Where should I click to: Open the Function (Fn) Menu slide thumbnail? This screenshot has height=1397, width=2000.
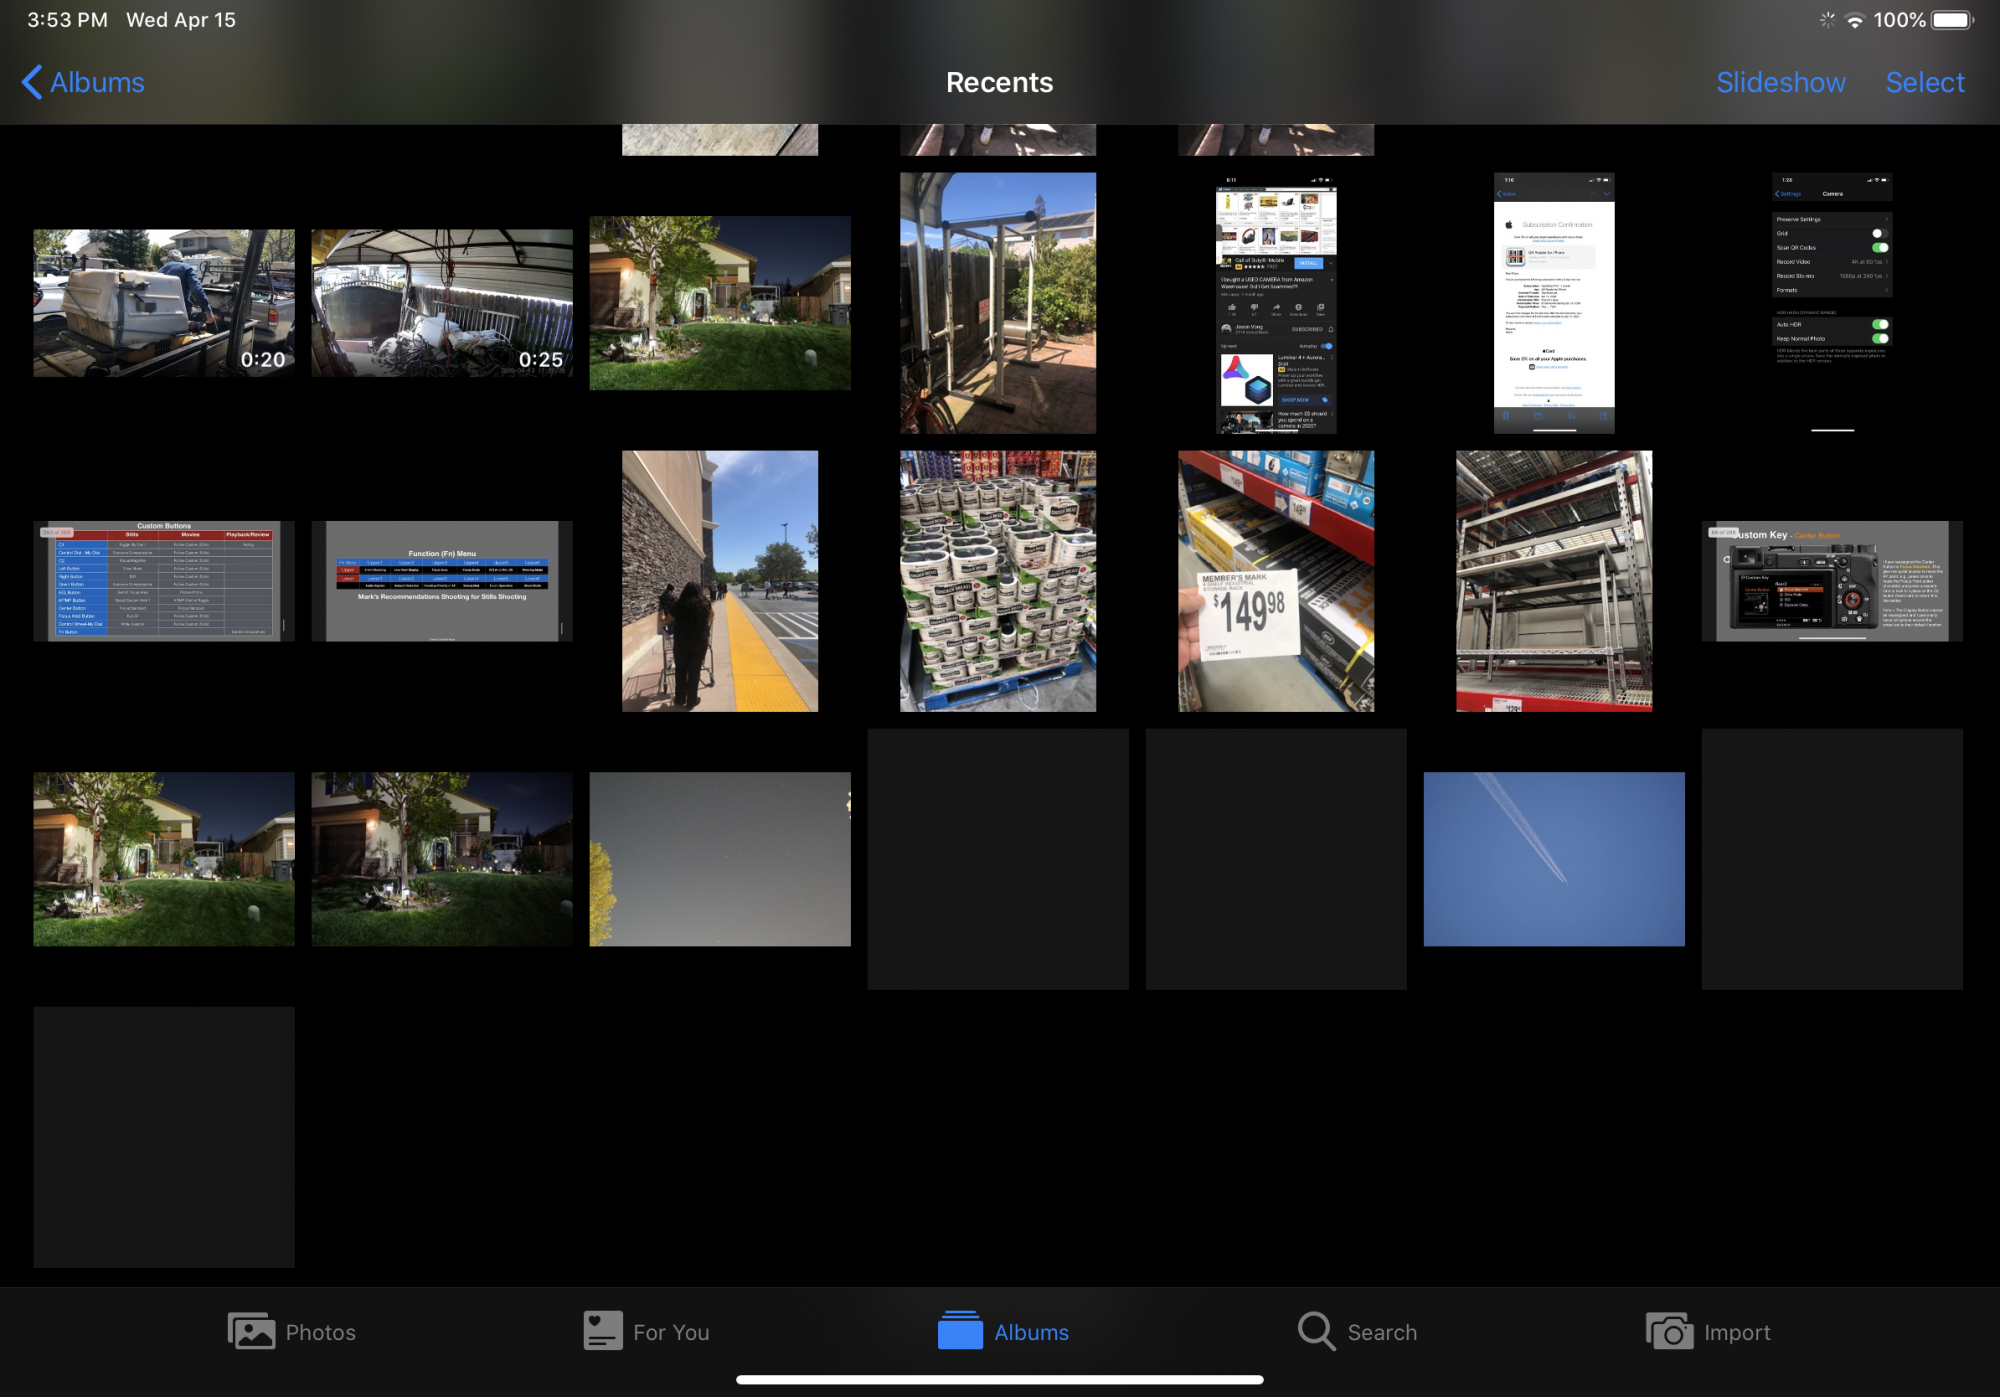point(442,581)
